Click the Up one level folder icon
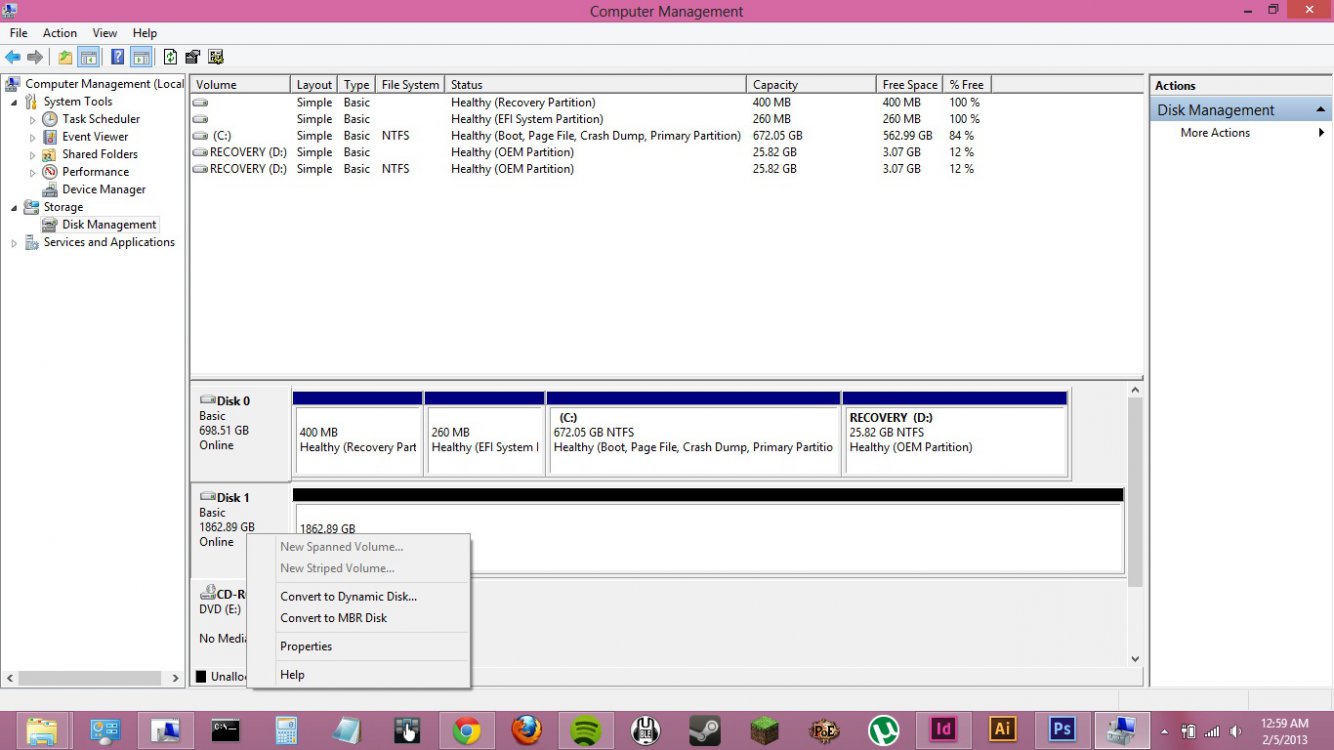Image resolution: width=1334 pixels, height=750 pixels. point(63,56)
